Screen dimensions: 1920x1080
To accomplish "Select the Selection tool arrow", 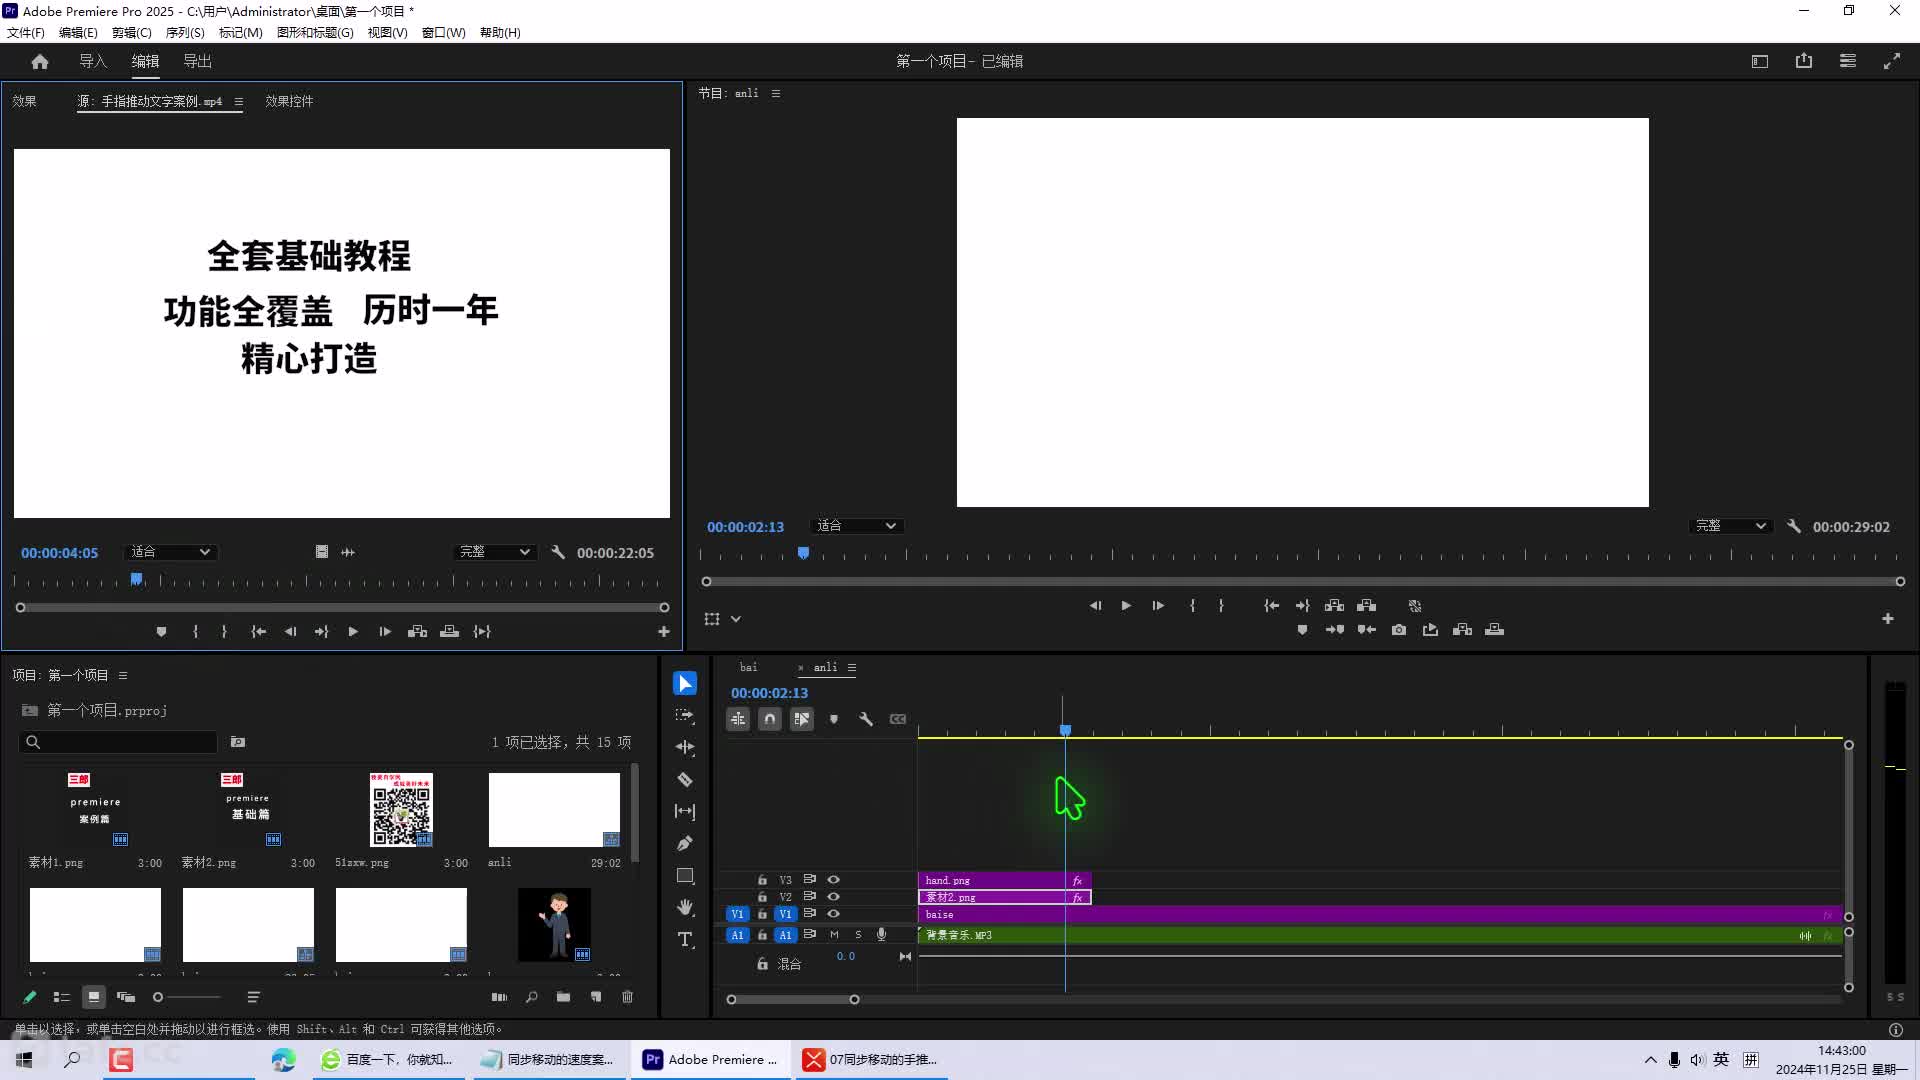I will (685, 683).
